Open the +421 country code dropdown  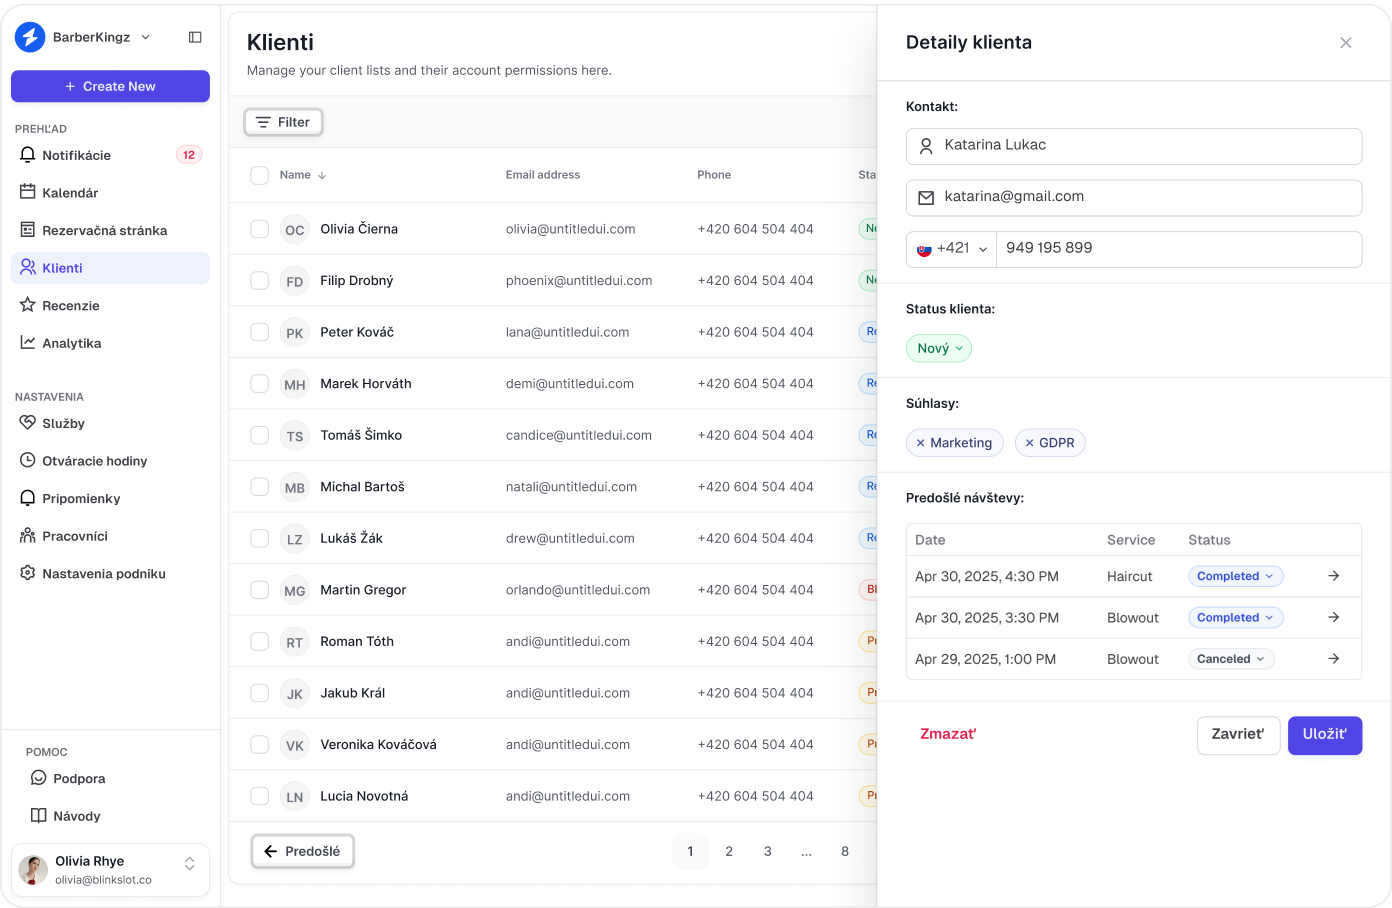pos(951,249)
